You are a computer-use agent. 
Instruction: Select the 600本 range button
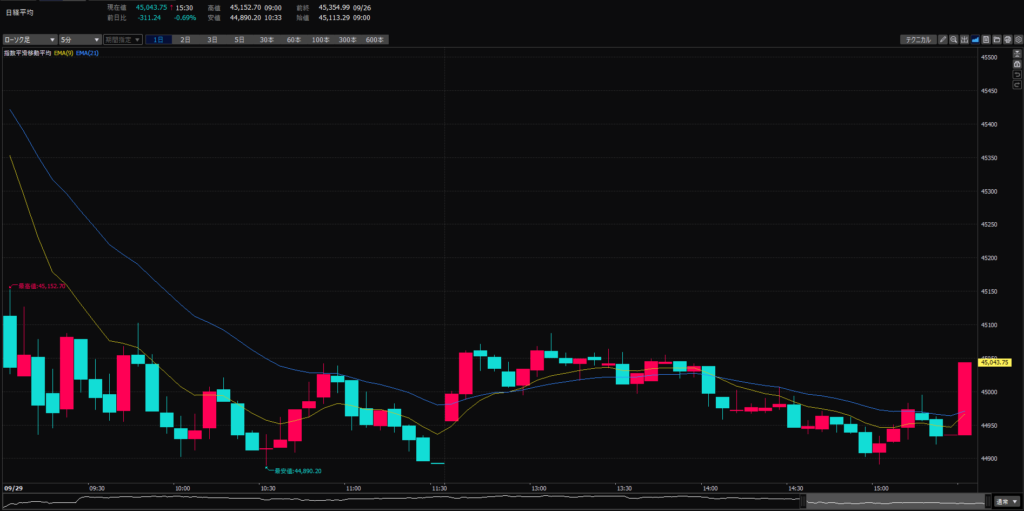click(374, 40)
